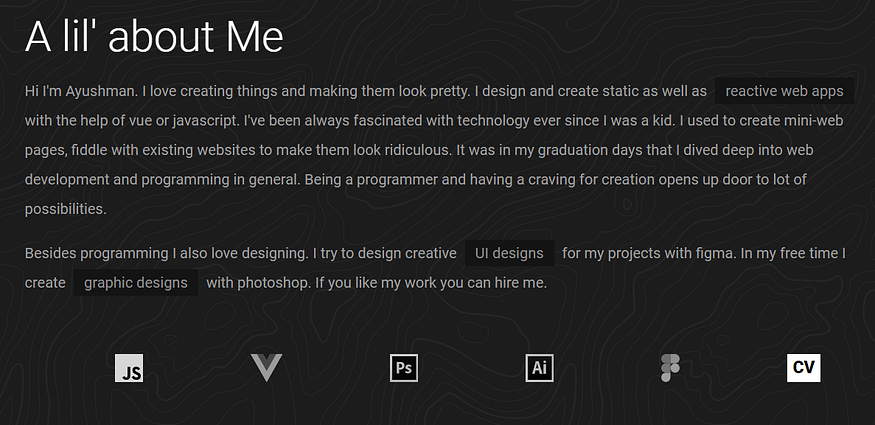The height and width of the screenshot is (425, 875).
Task: Open the Photoshop Ps icon
Action: click(x=403, y=368)
